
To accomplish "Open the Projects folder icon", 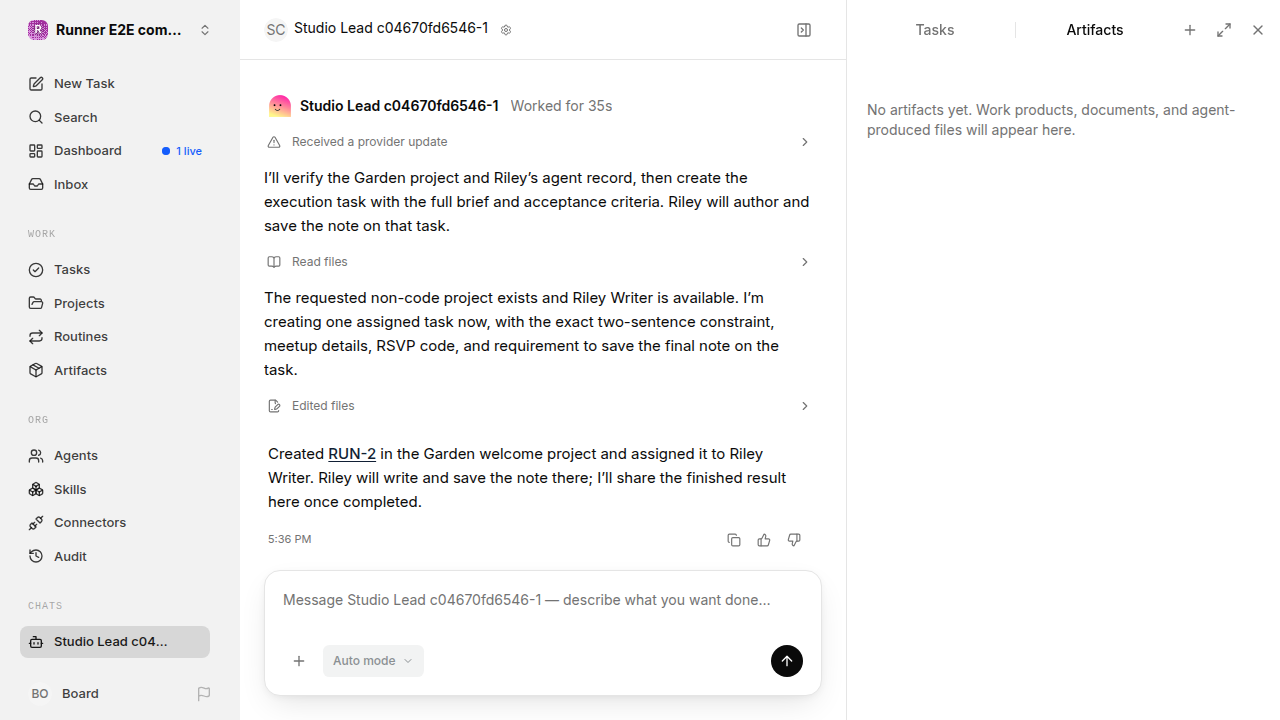I will point(36,304).
